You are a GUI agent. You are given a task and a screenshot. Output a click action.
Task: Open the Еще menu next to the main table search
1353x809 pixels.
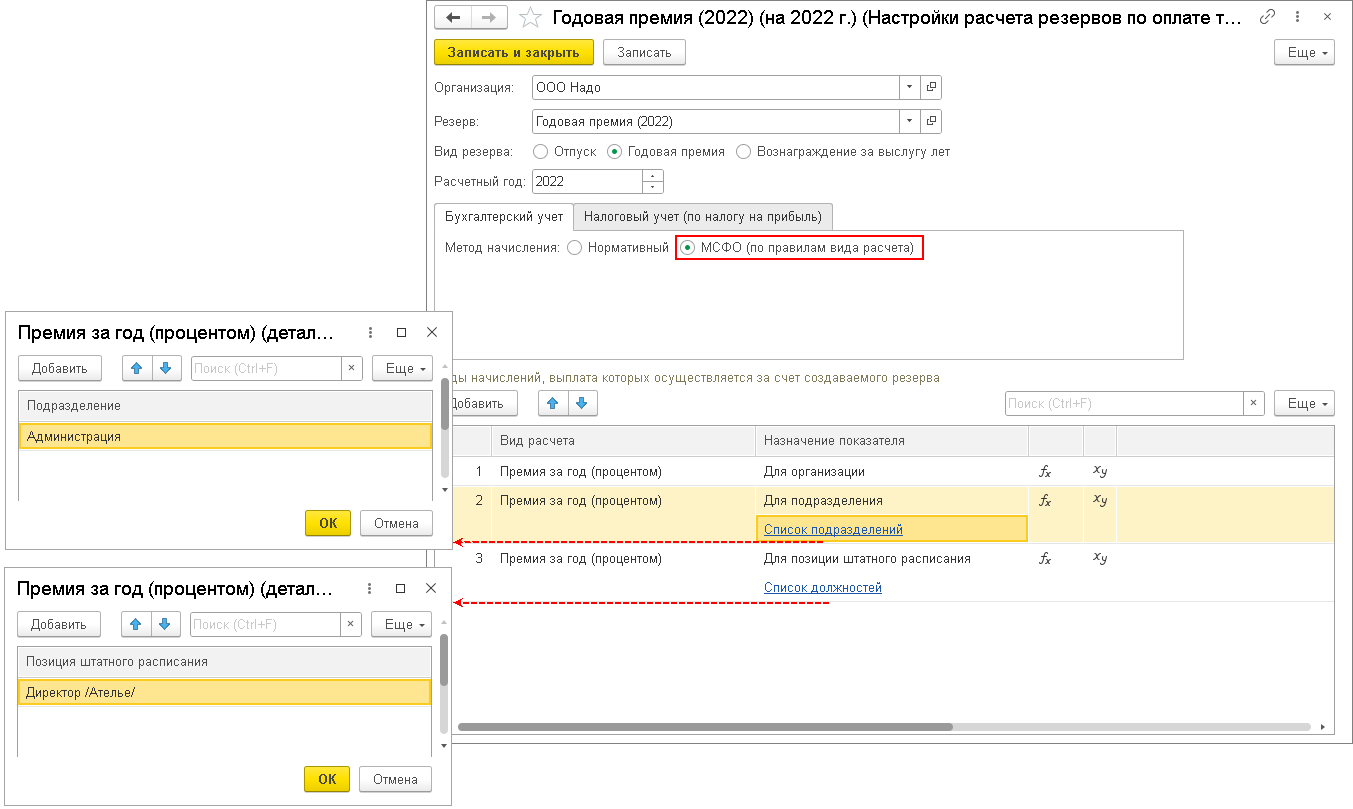(x=1304, y=403)
